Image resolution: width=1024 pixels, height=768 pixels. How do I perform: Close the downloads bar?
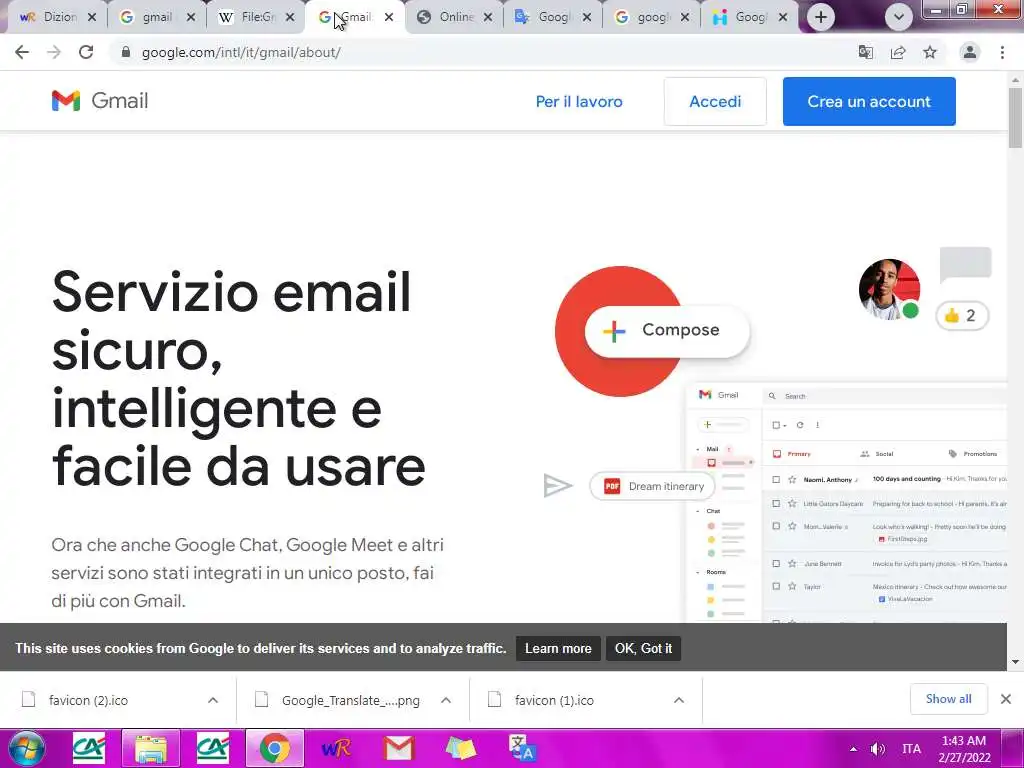click(x=1006, y=699)
